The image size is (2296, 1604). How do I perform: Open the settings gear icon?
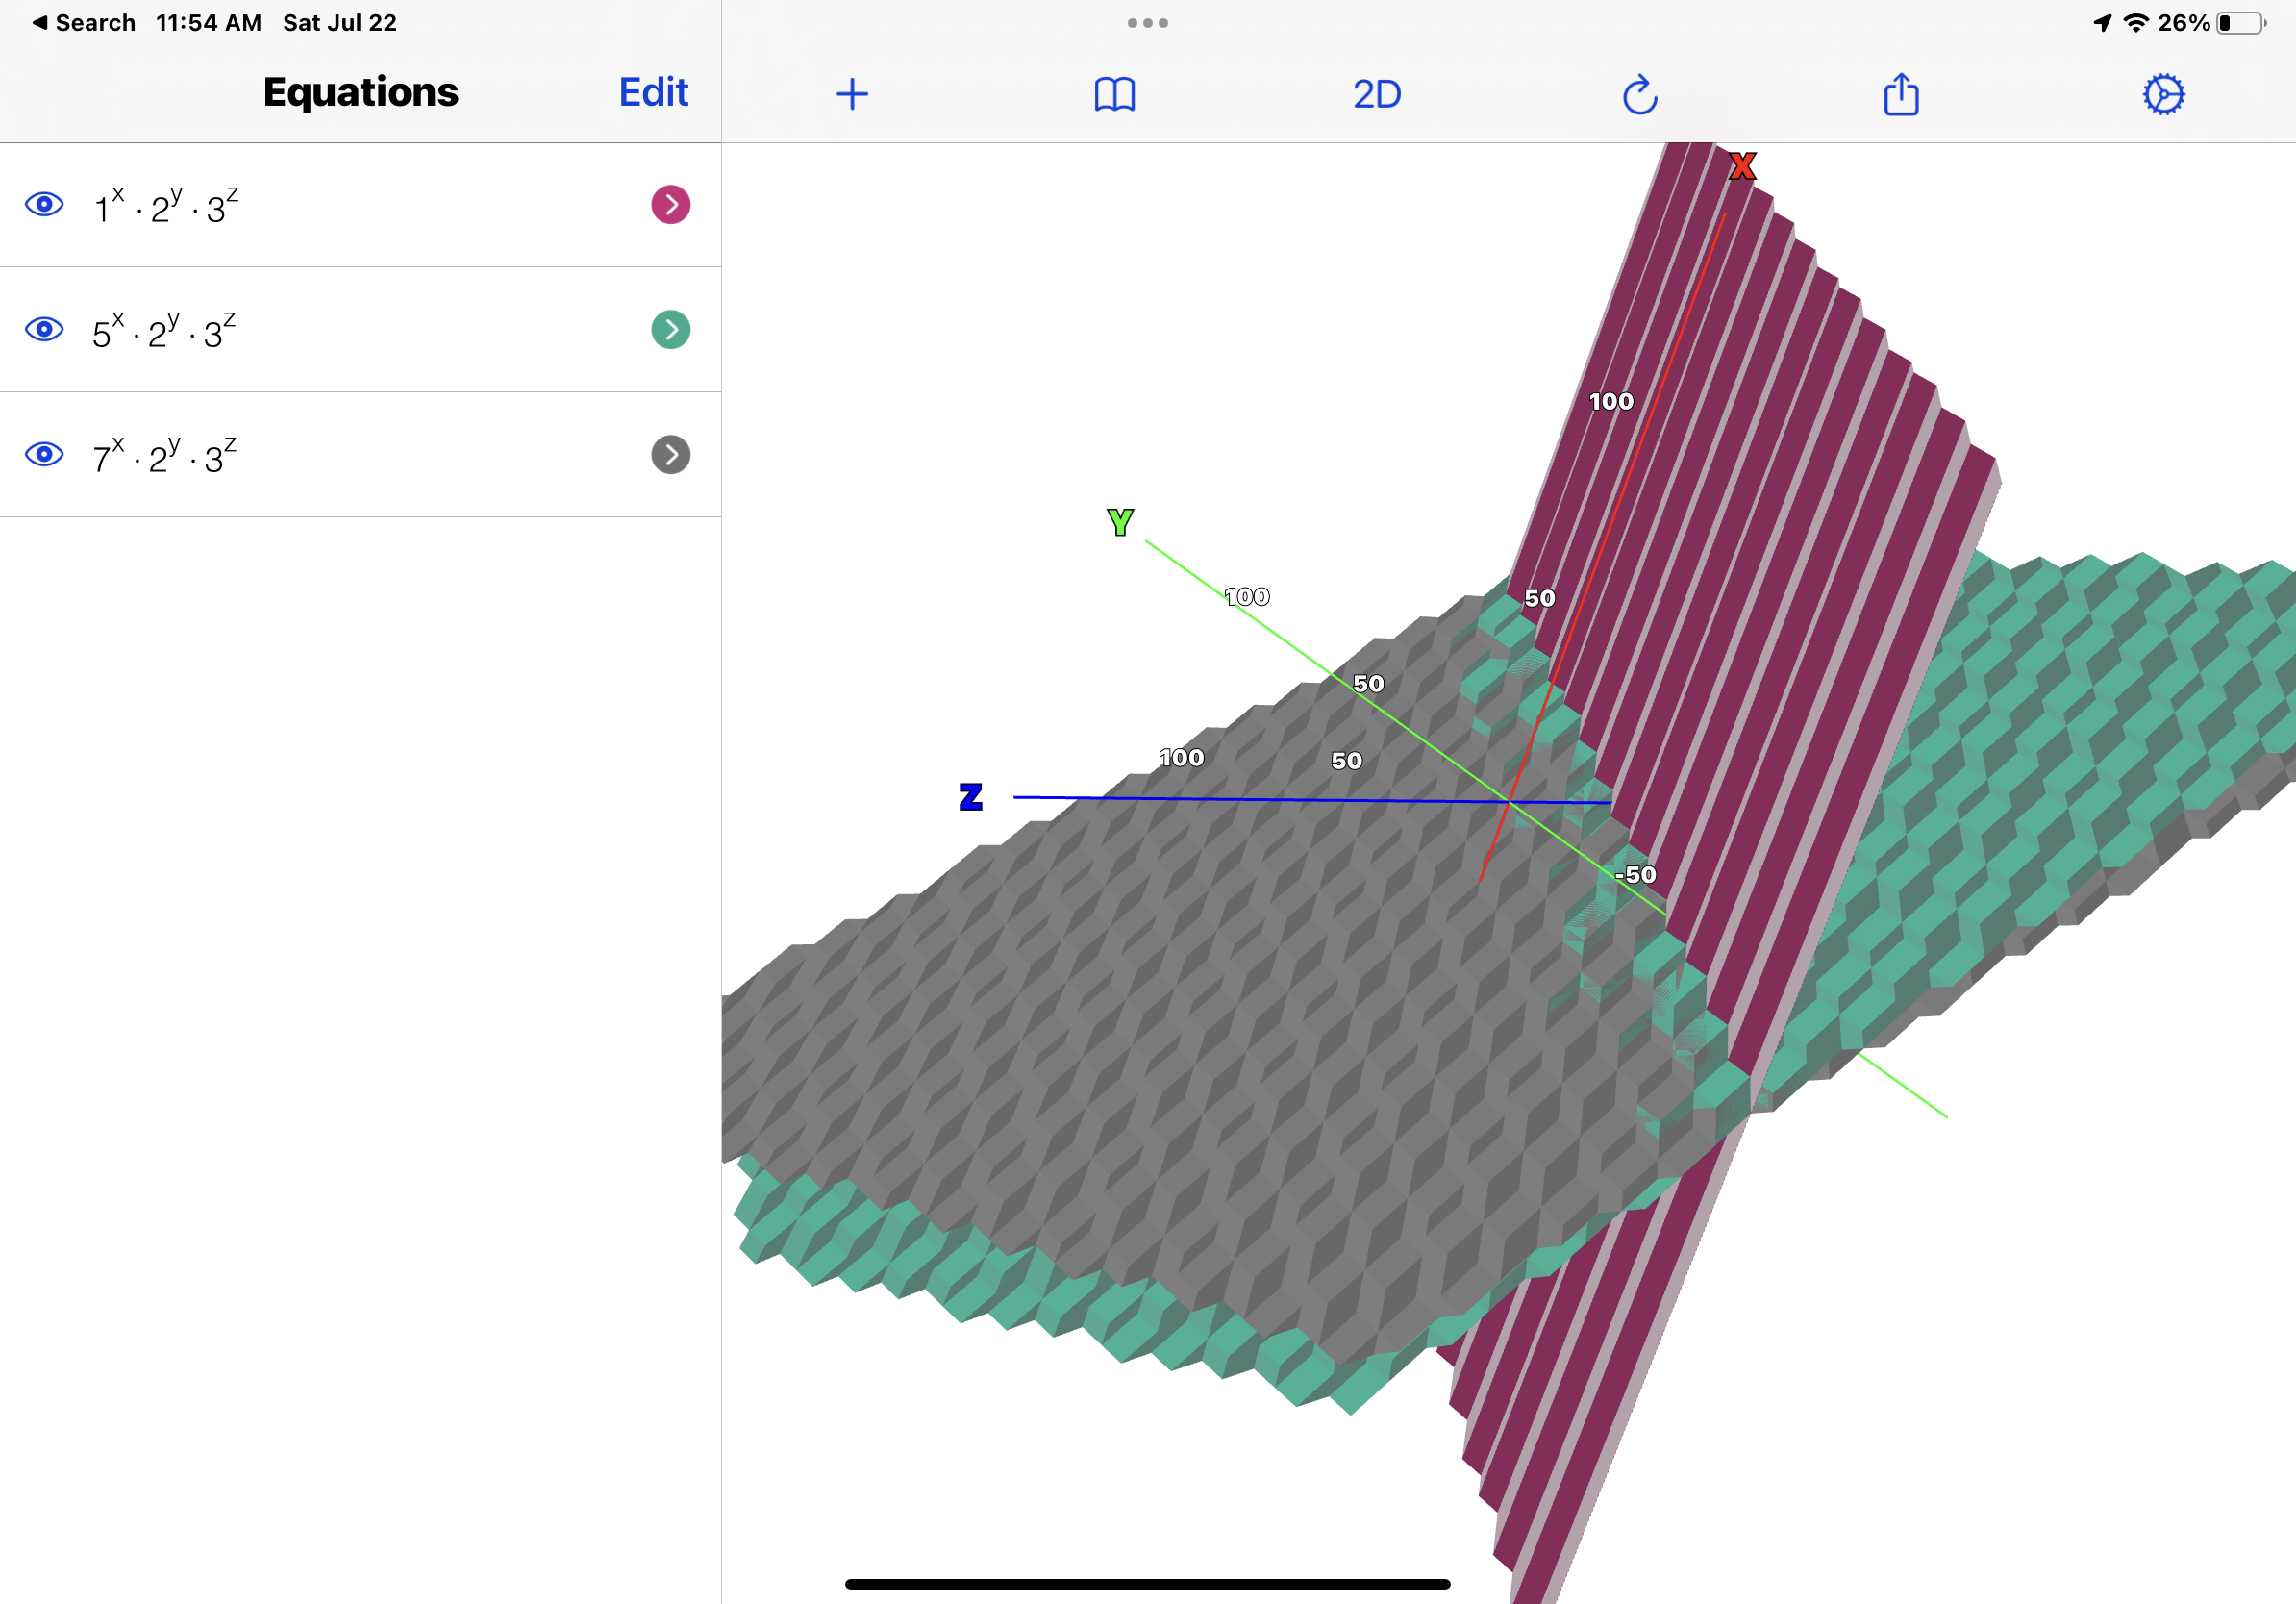pyautogui.click(x=2163, y=95)
